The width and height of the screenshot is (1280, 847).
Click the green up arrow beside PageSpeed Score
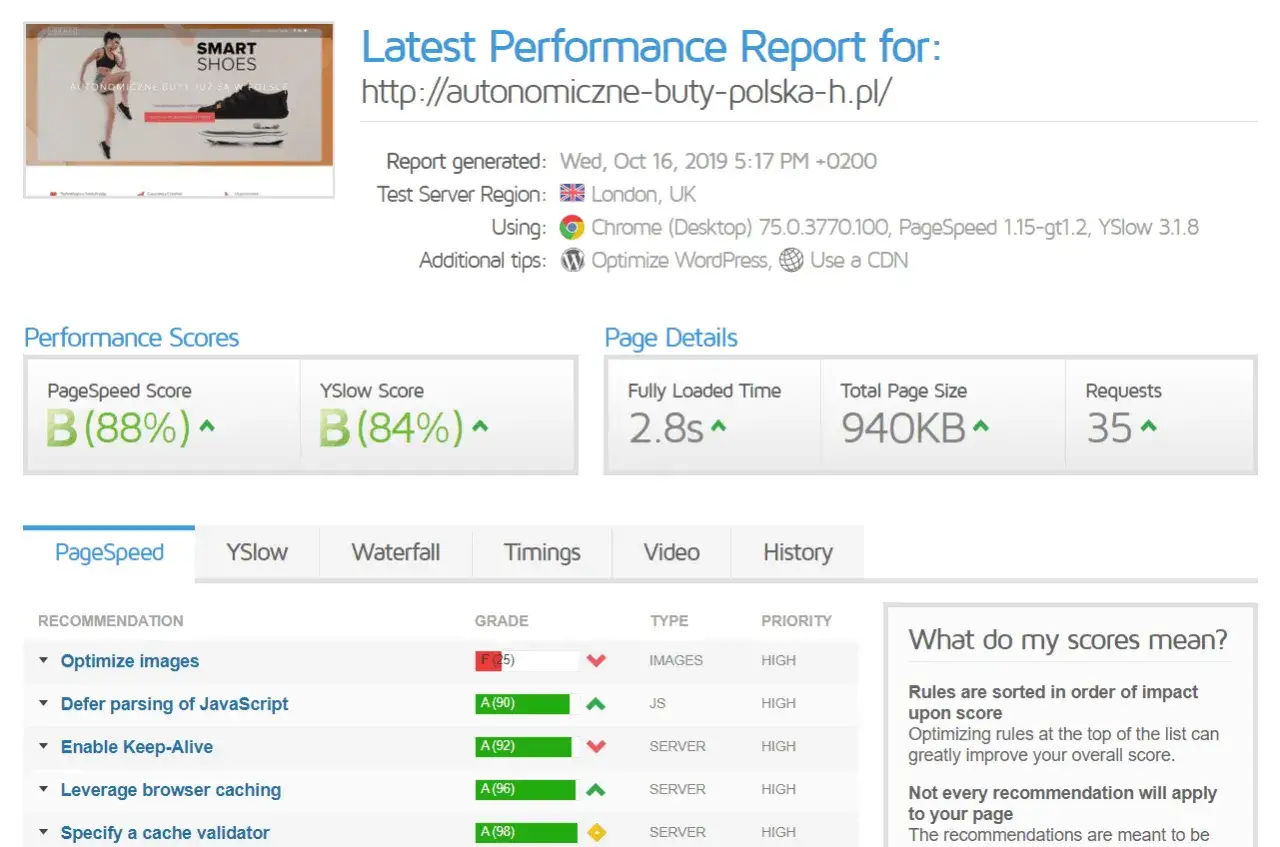[x=207, y=427]
